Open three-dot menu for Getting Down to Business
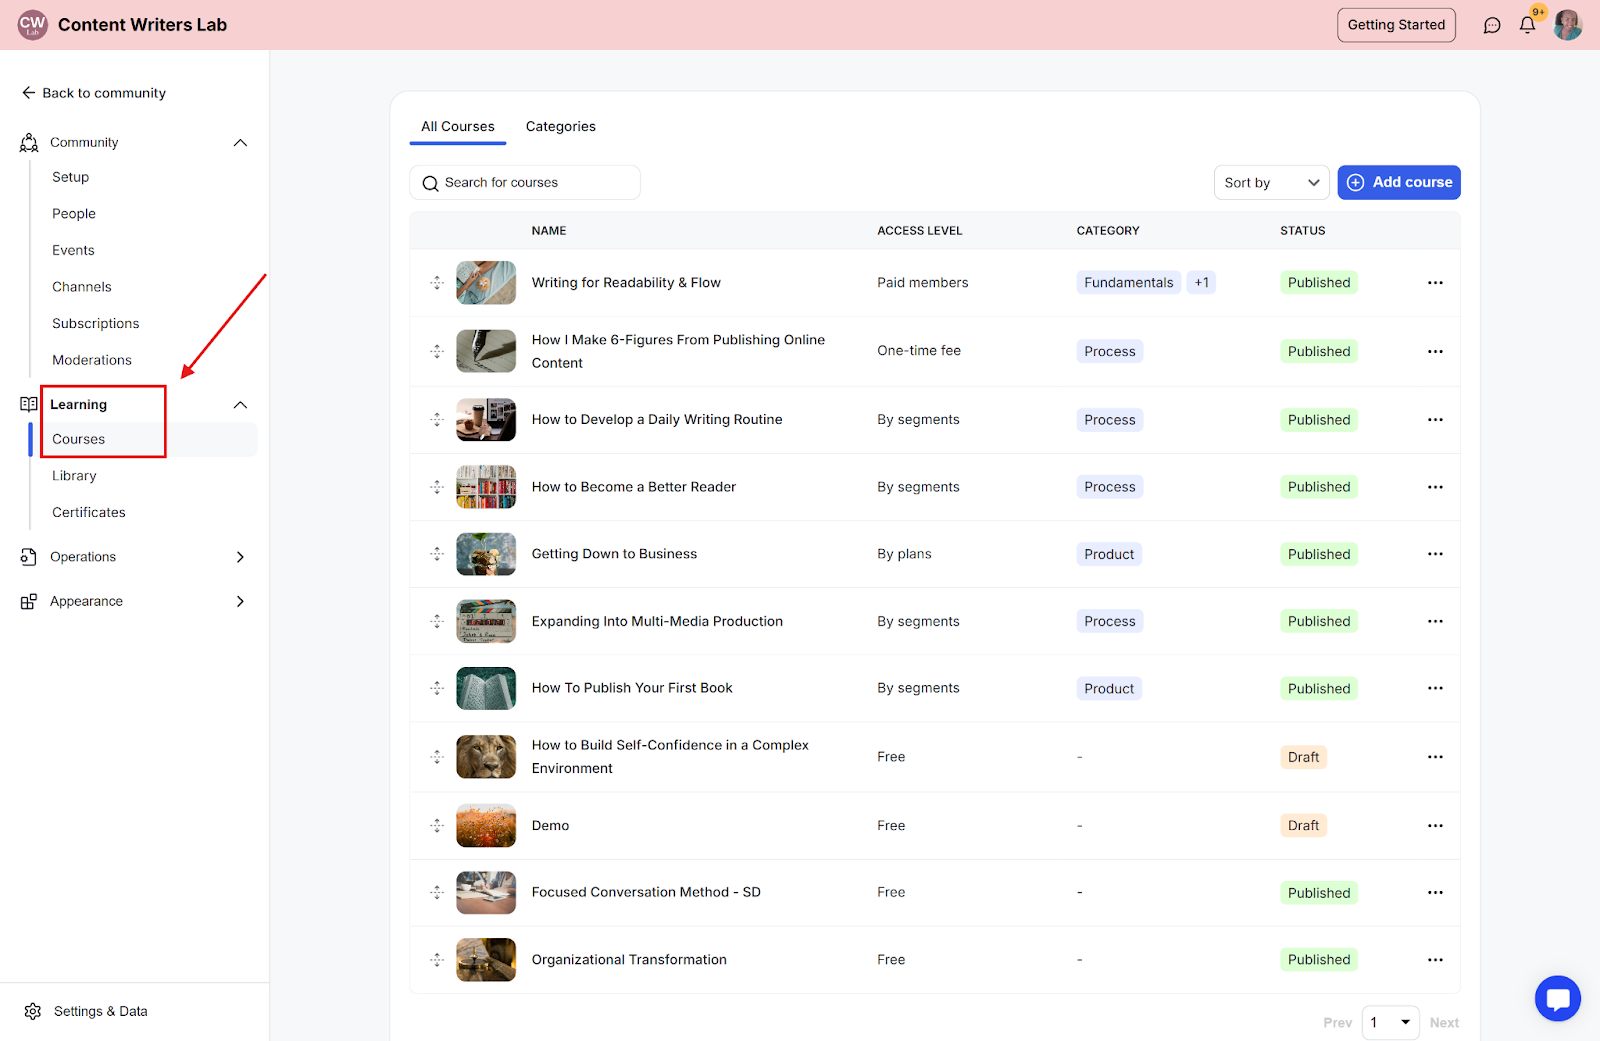Image resolution: width=1600 pixels, height=1041 pixels. (x=1435, y=554)
